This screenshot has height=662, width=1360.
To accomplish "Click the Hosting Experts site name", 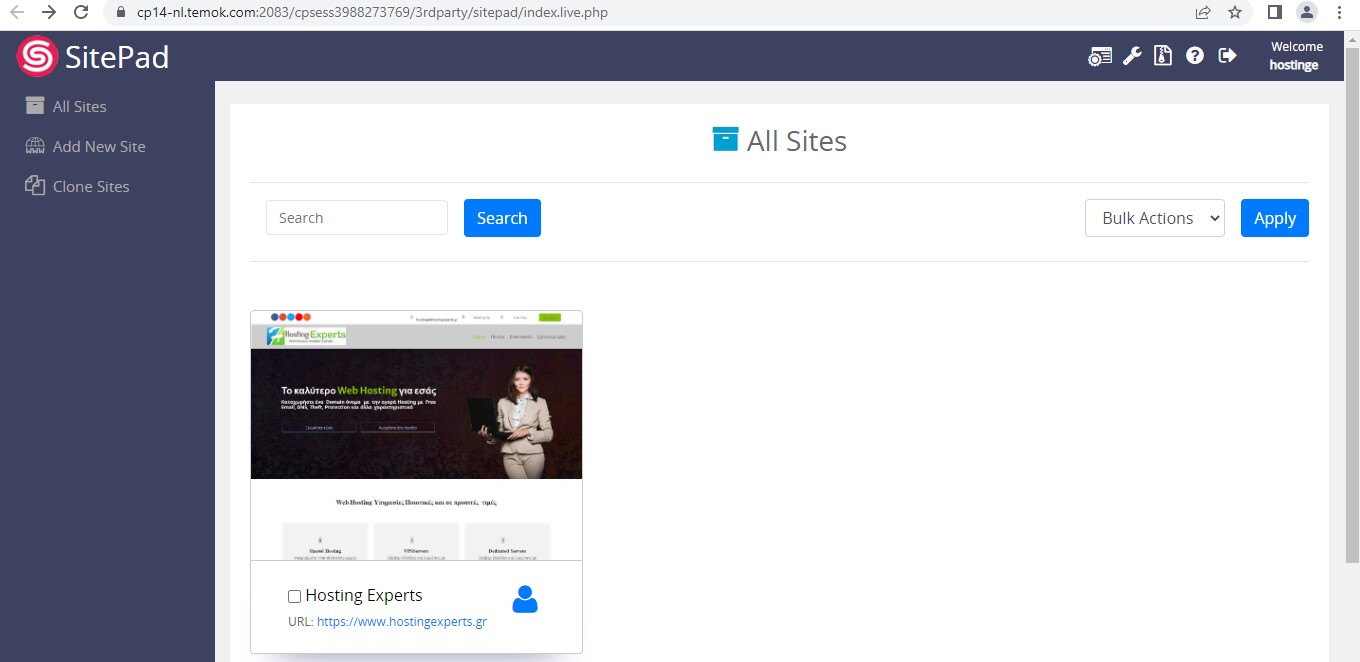I will click(x=364, y=596).
